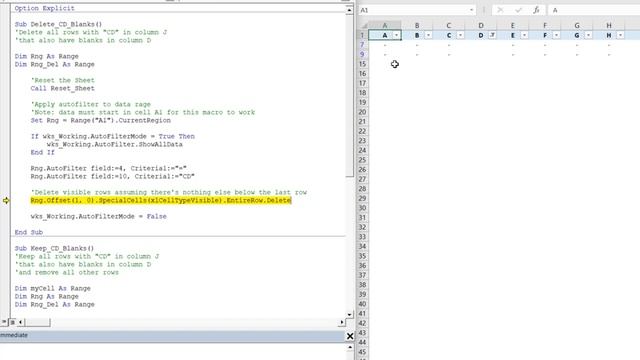Open filter dropdown in column G header cell
640x360 pixels.
588,36
